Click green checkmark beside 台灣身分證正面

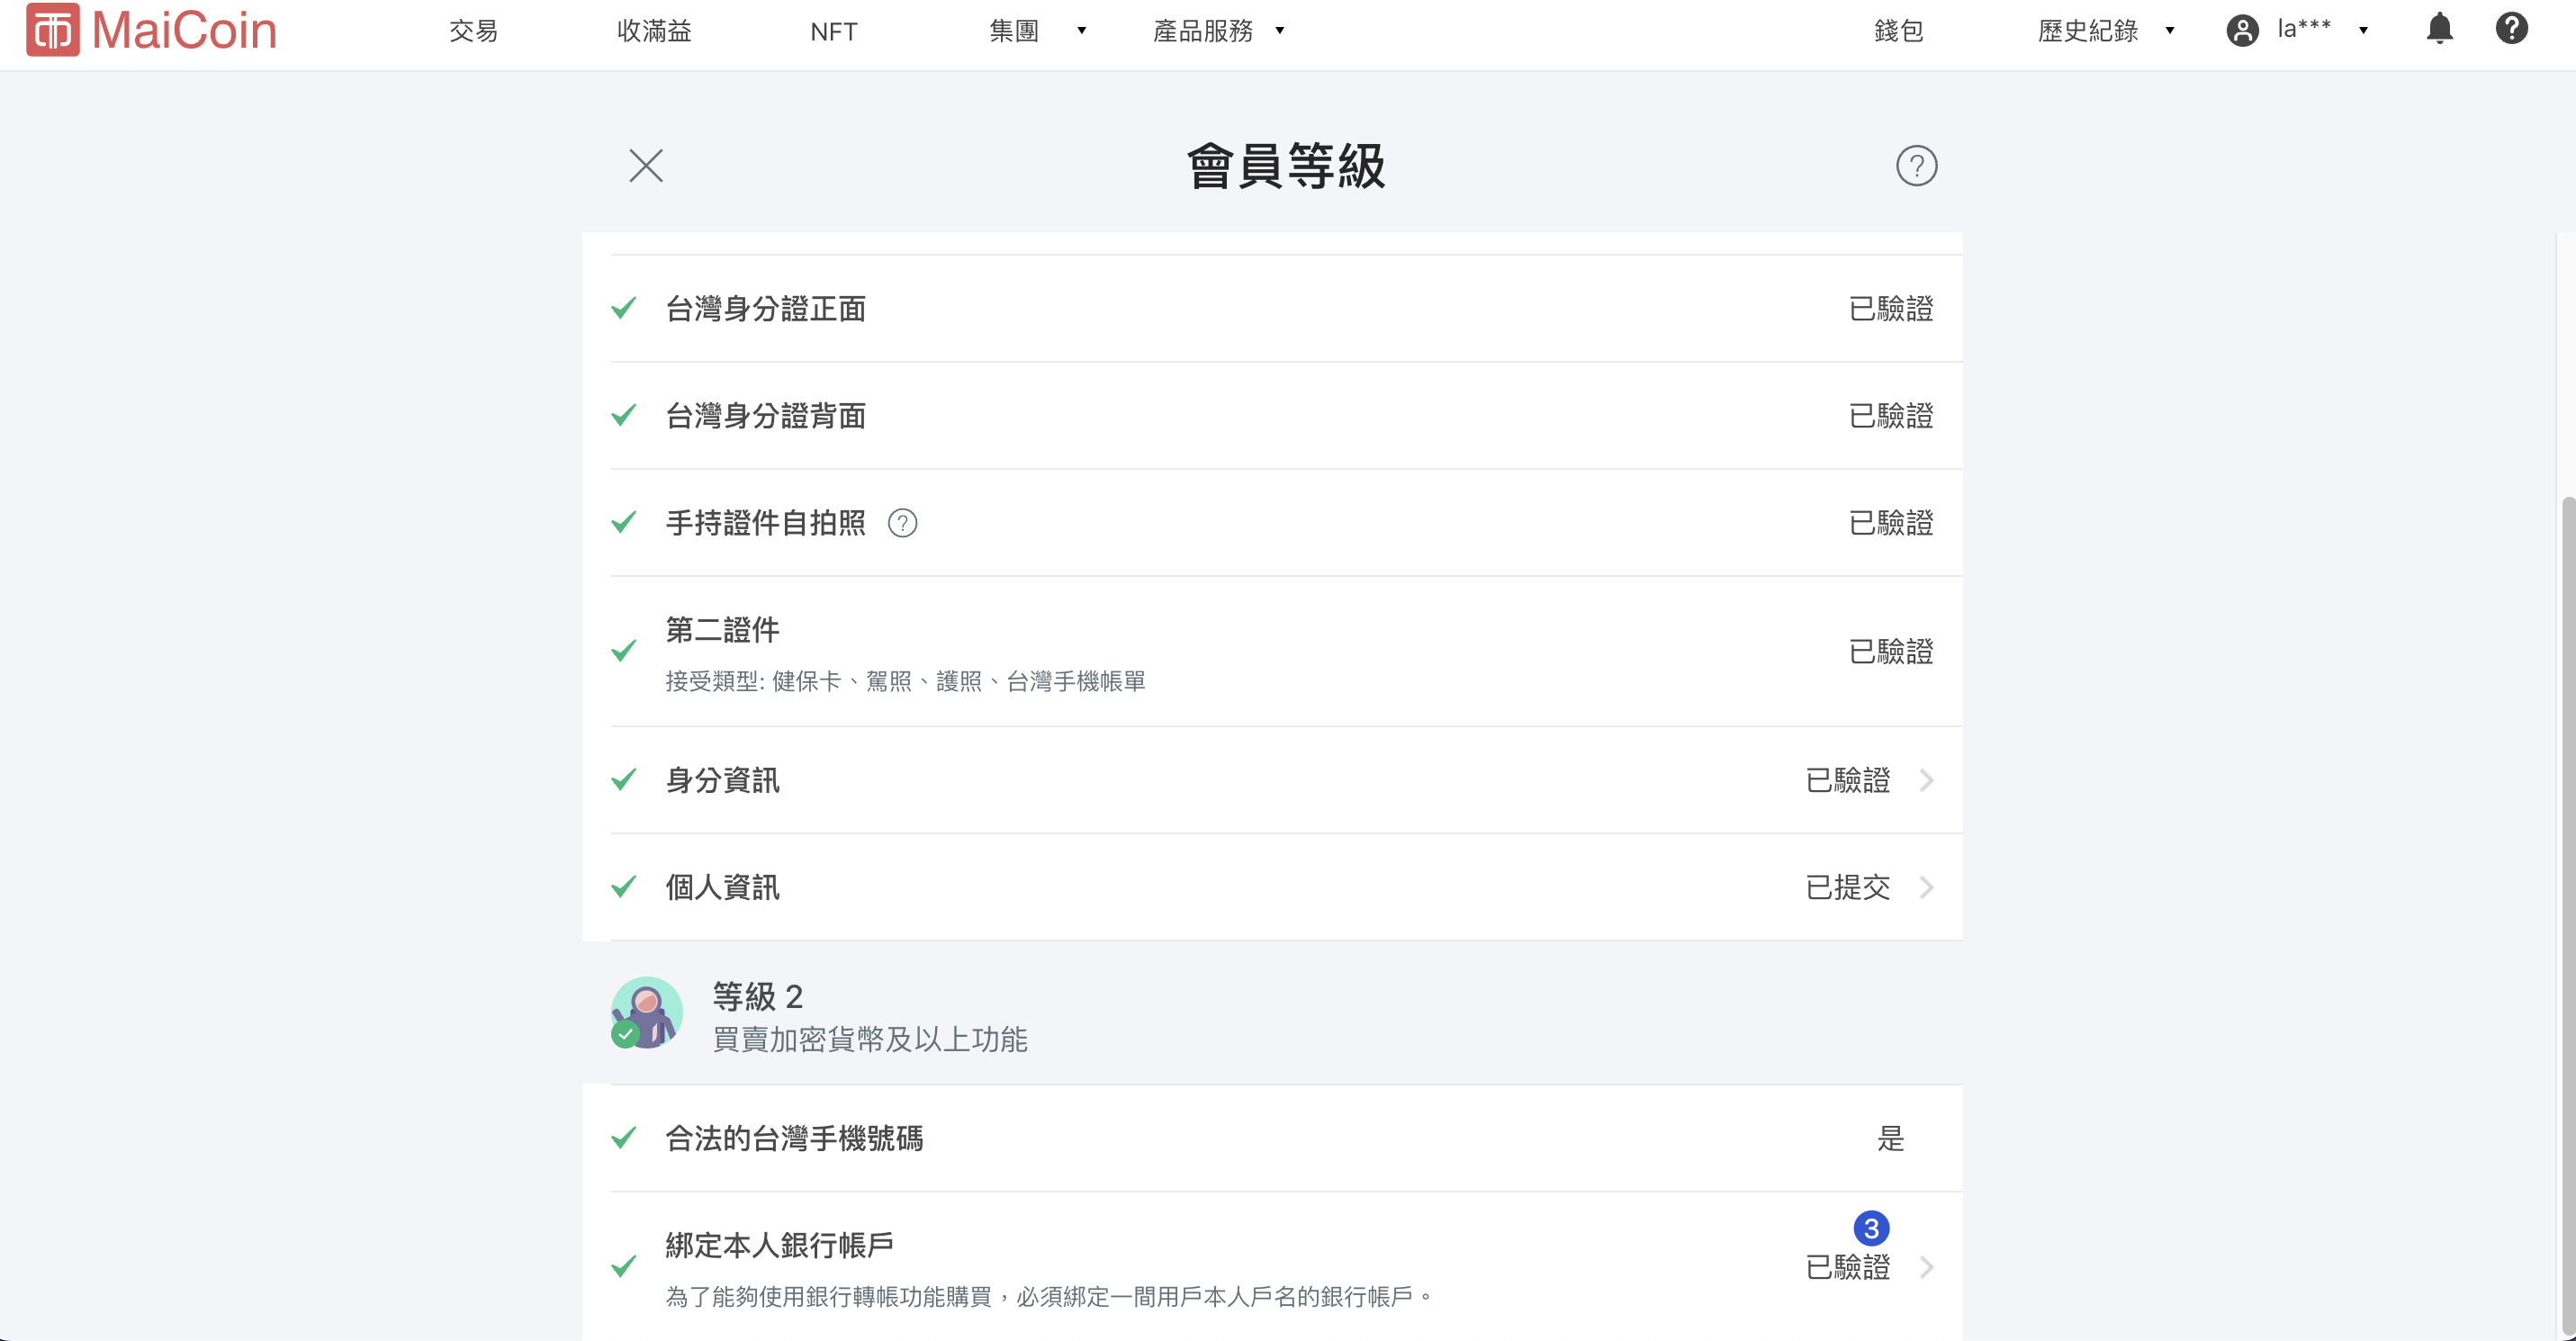pyautogui.click(x=624, y=308)
